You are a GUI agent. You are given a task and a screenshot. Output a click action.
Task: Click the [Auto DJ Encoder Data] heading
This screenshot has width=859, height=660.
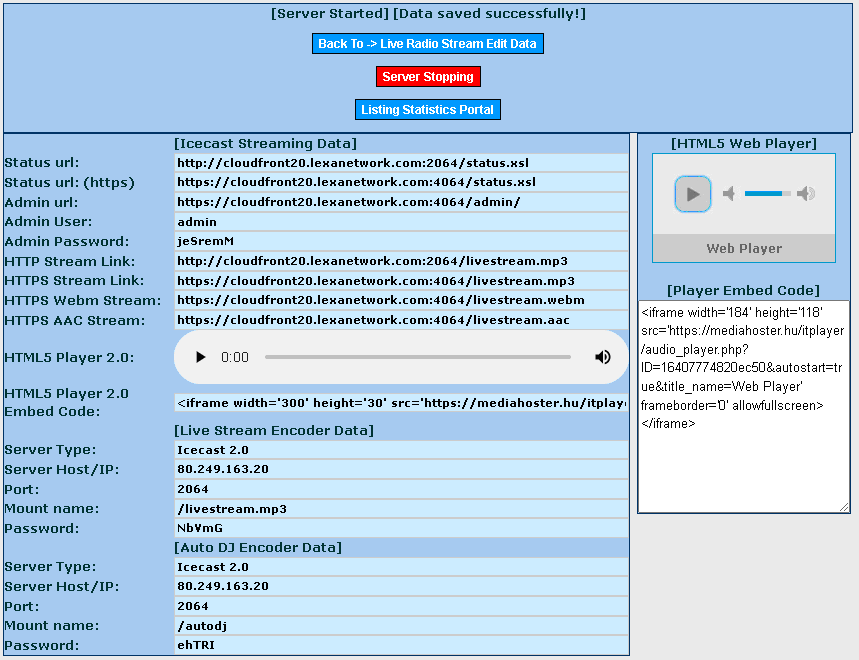pyautogui.click(x=258, y=548)
